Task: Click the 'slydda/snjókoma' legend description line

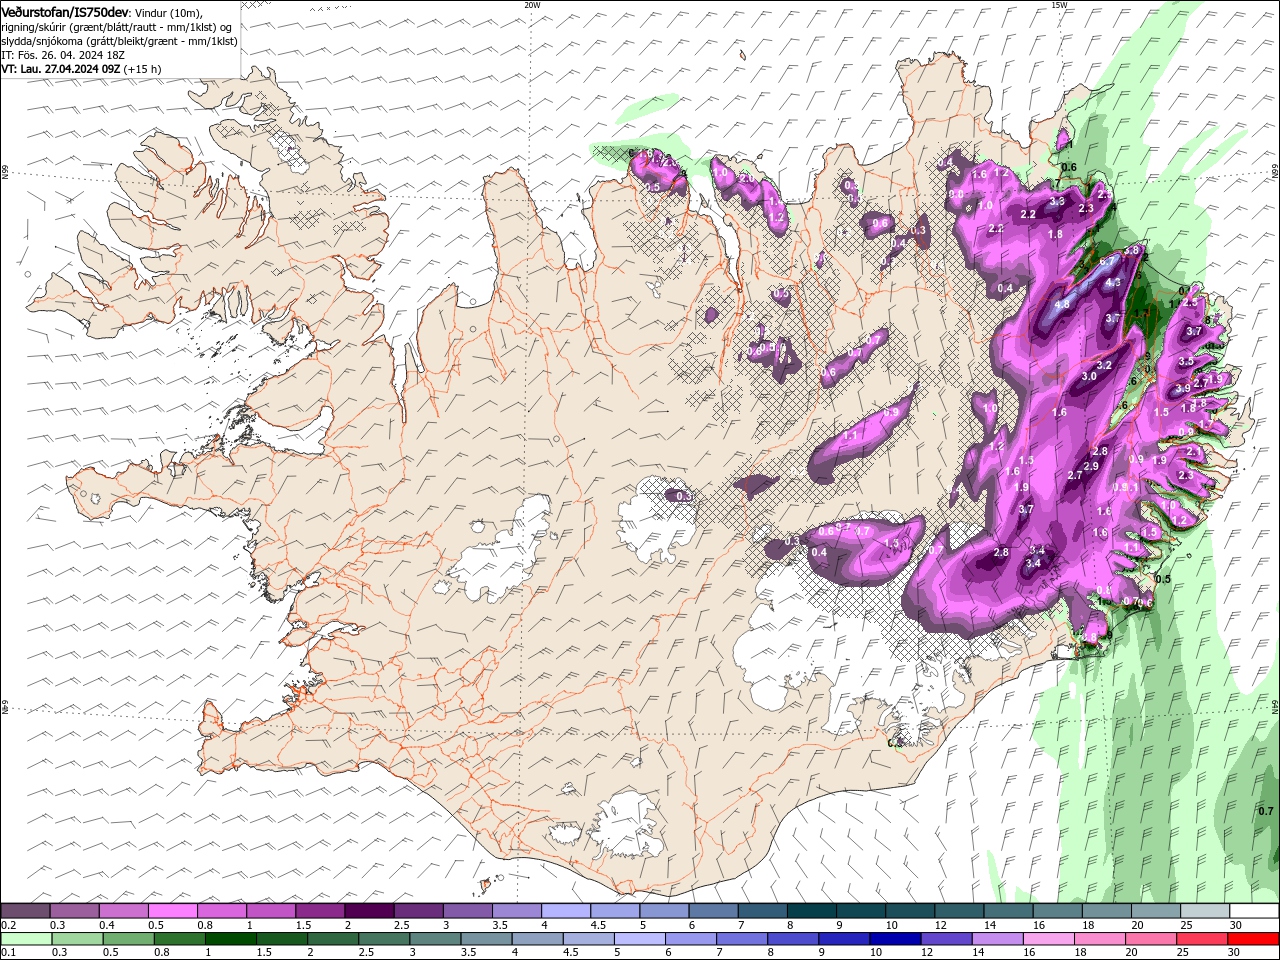Action: tap(120, 41)
